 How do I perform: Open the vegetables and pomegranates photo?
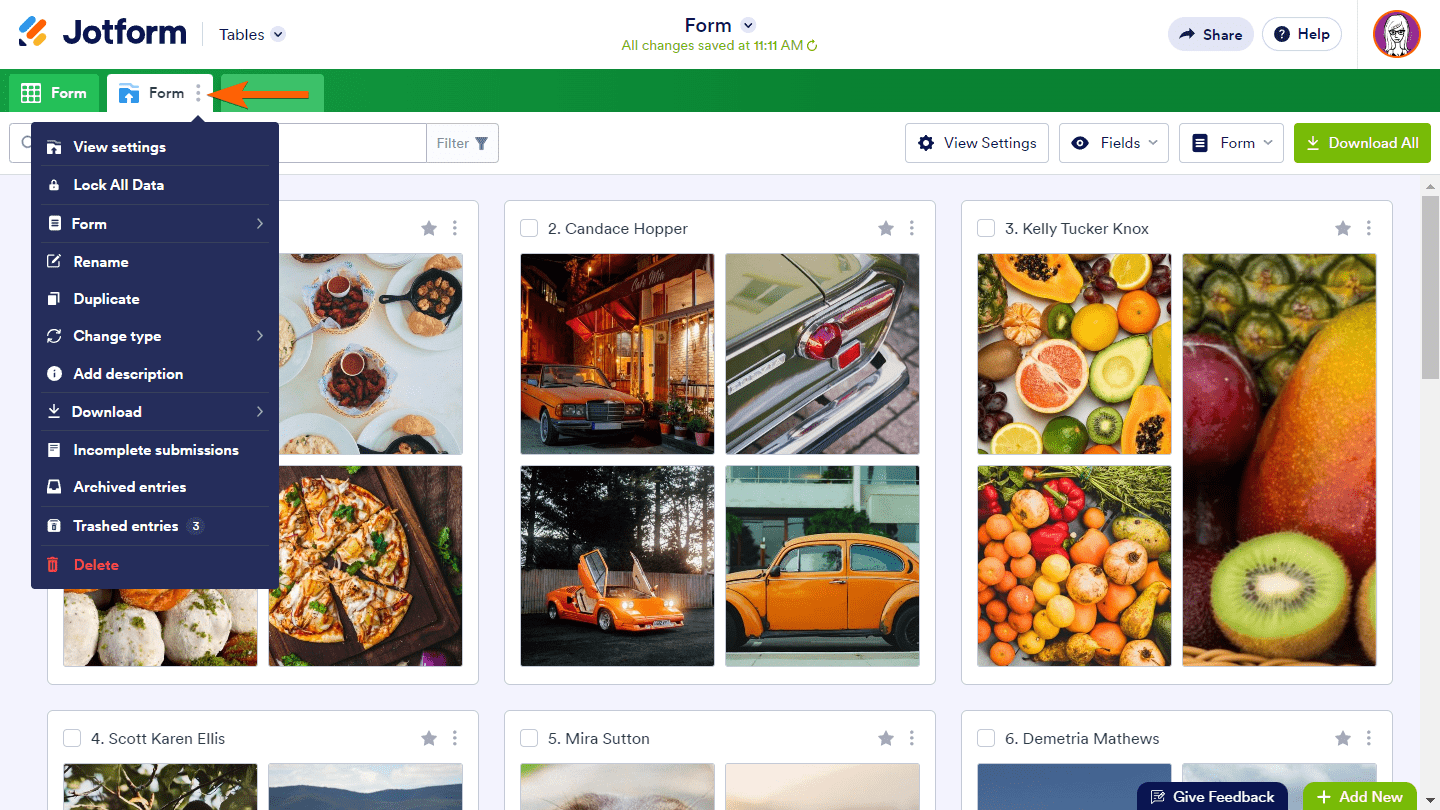[1075, 566]
